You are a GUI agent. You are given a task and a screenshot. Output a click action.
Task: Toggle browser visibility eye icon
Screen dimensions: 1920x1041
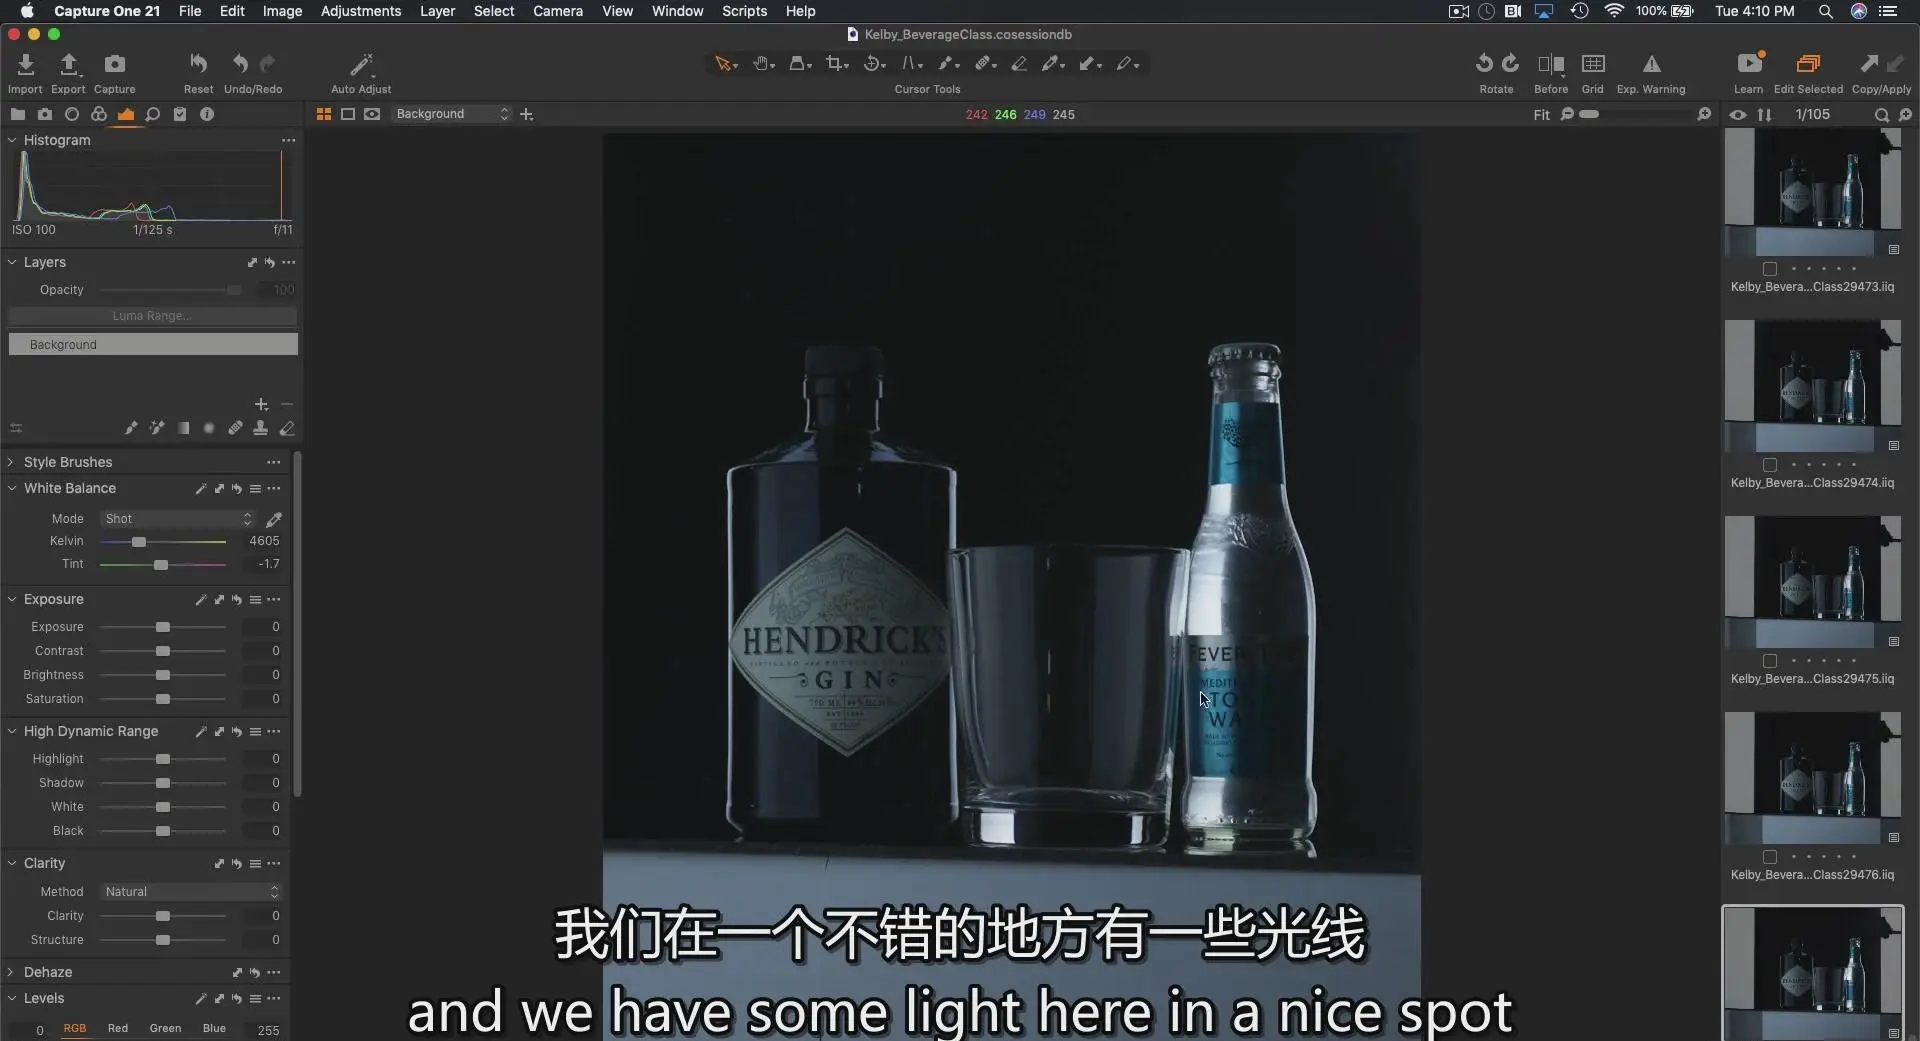(x=1738, y=115)
